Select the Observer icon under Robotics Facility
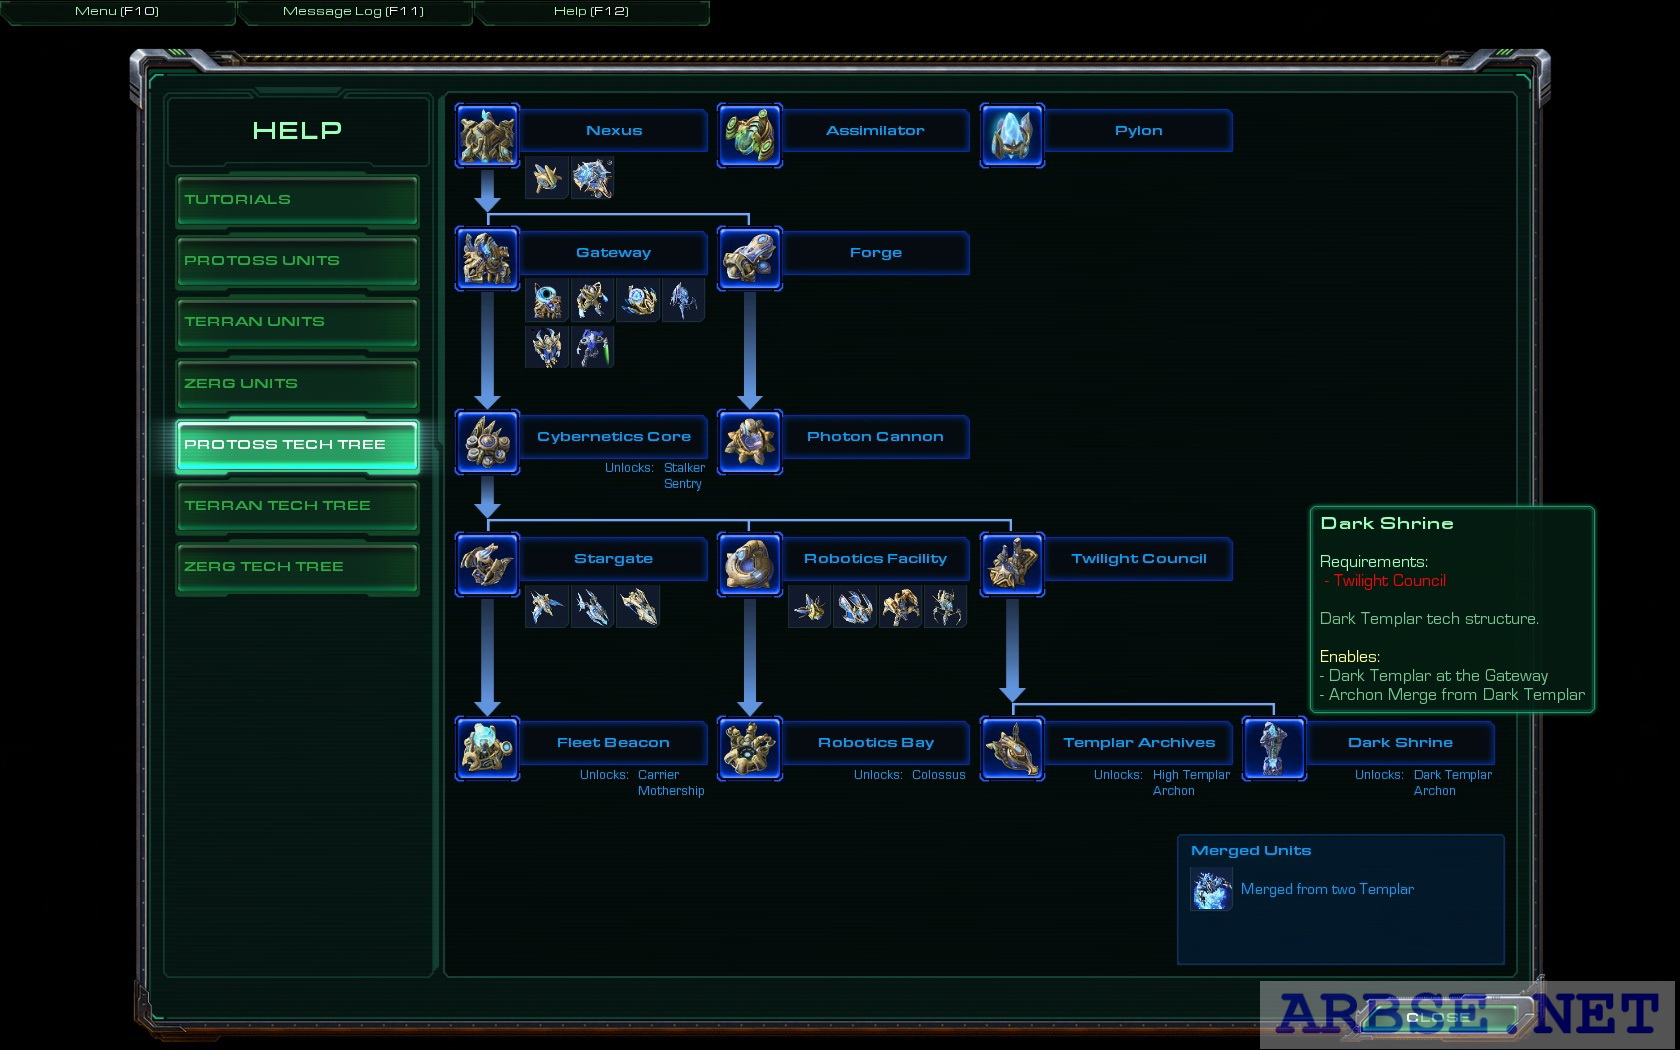Viewport: 1680px width, 1050px height. point(809,606)
